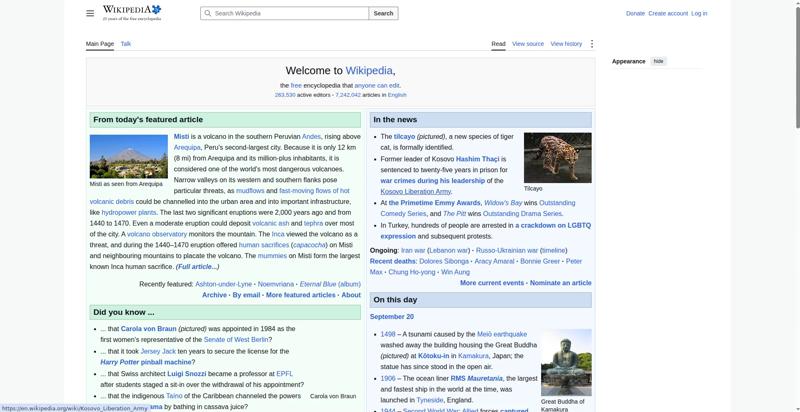The width and height of the screenshot is (800, 412).
Task: Click the Log in link
Action: (x=699, y=13)
